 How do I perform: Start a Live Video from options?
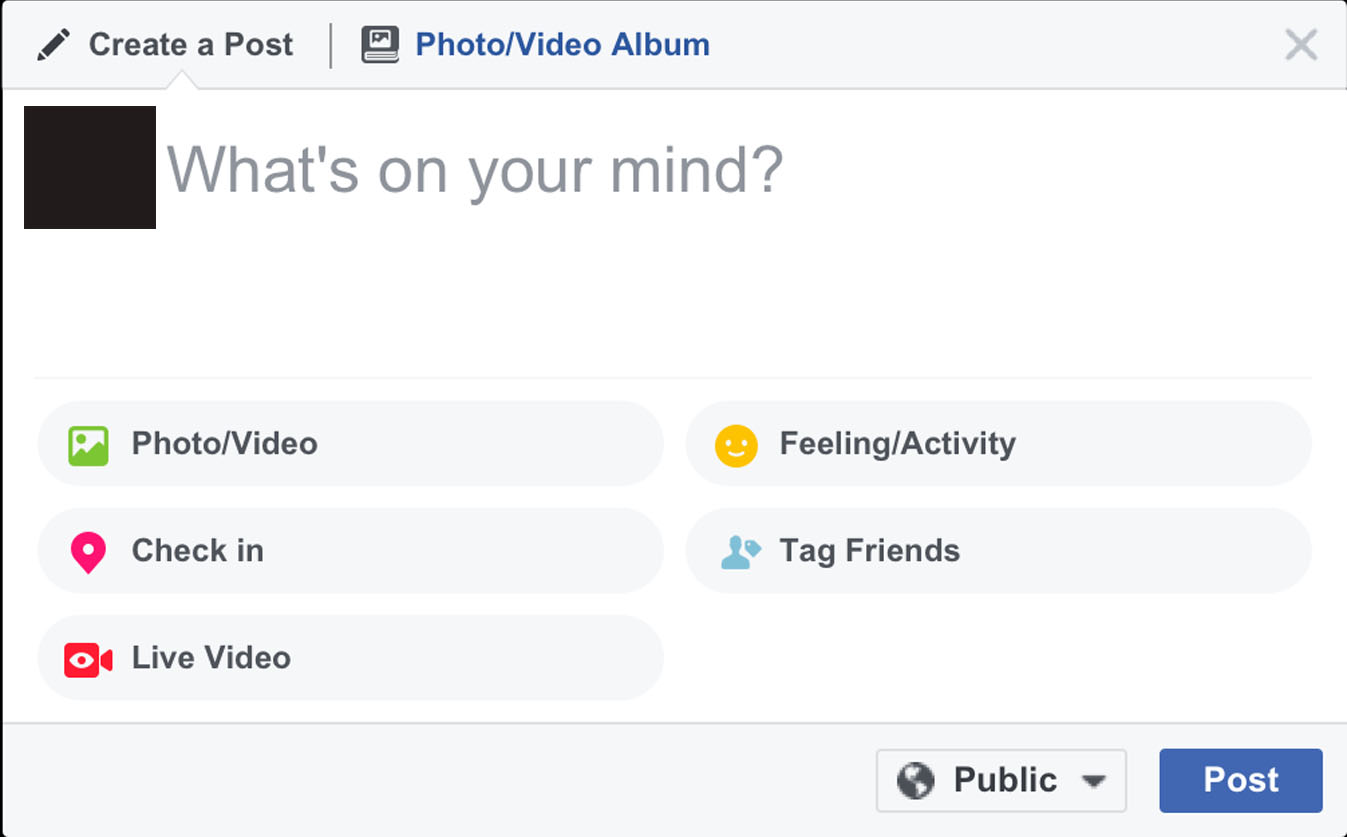pos(351,658)
